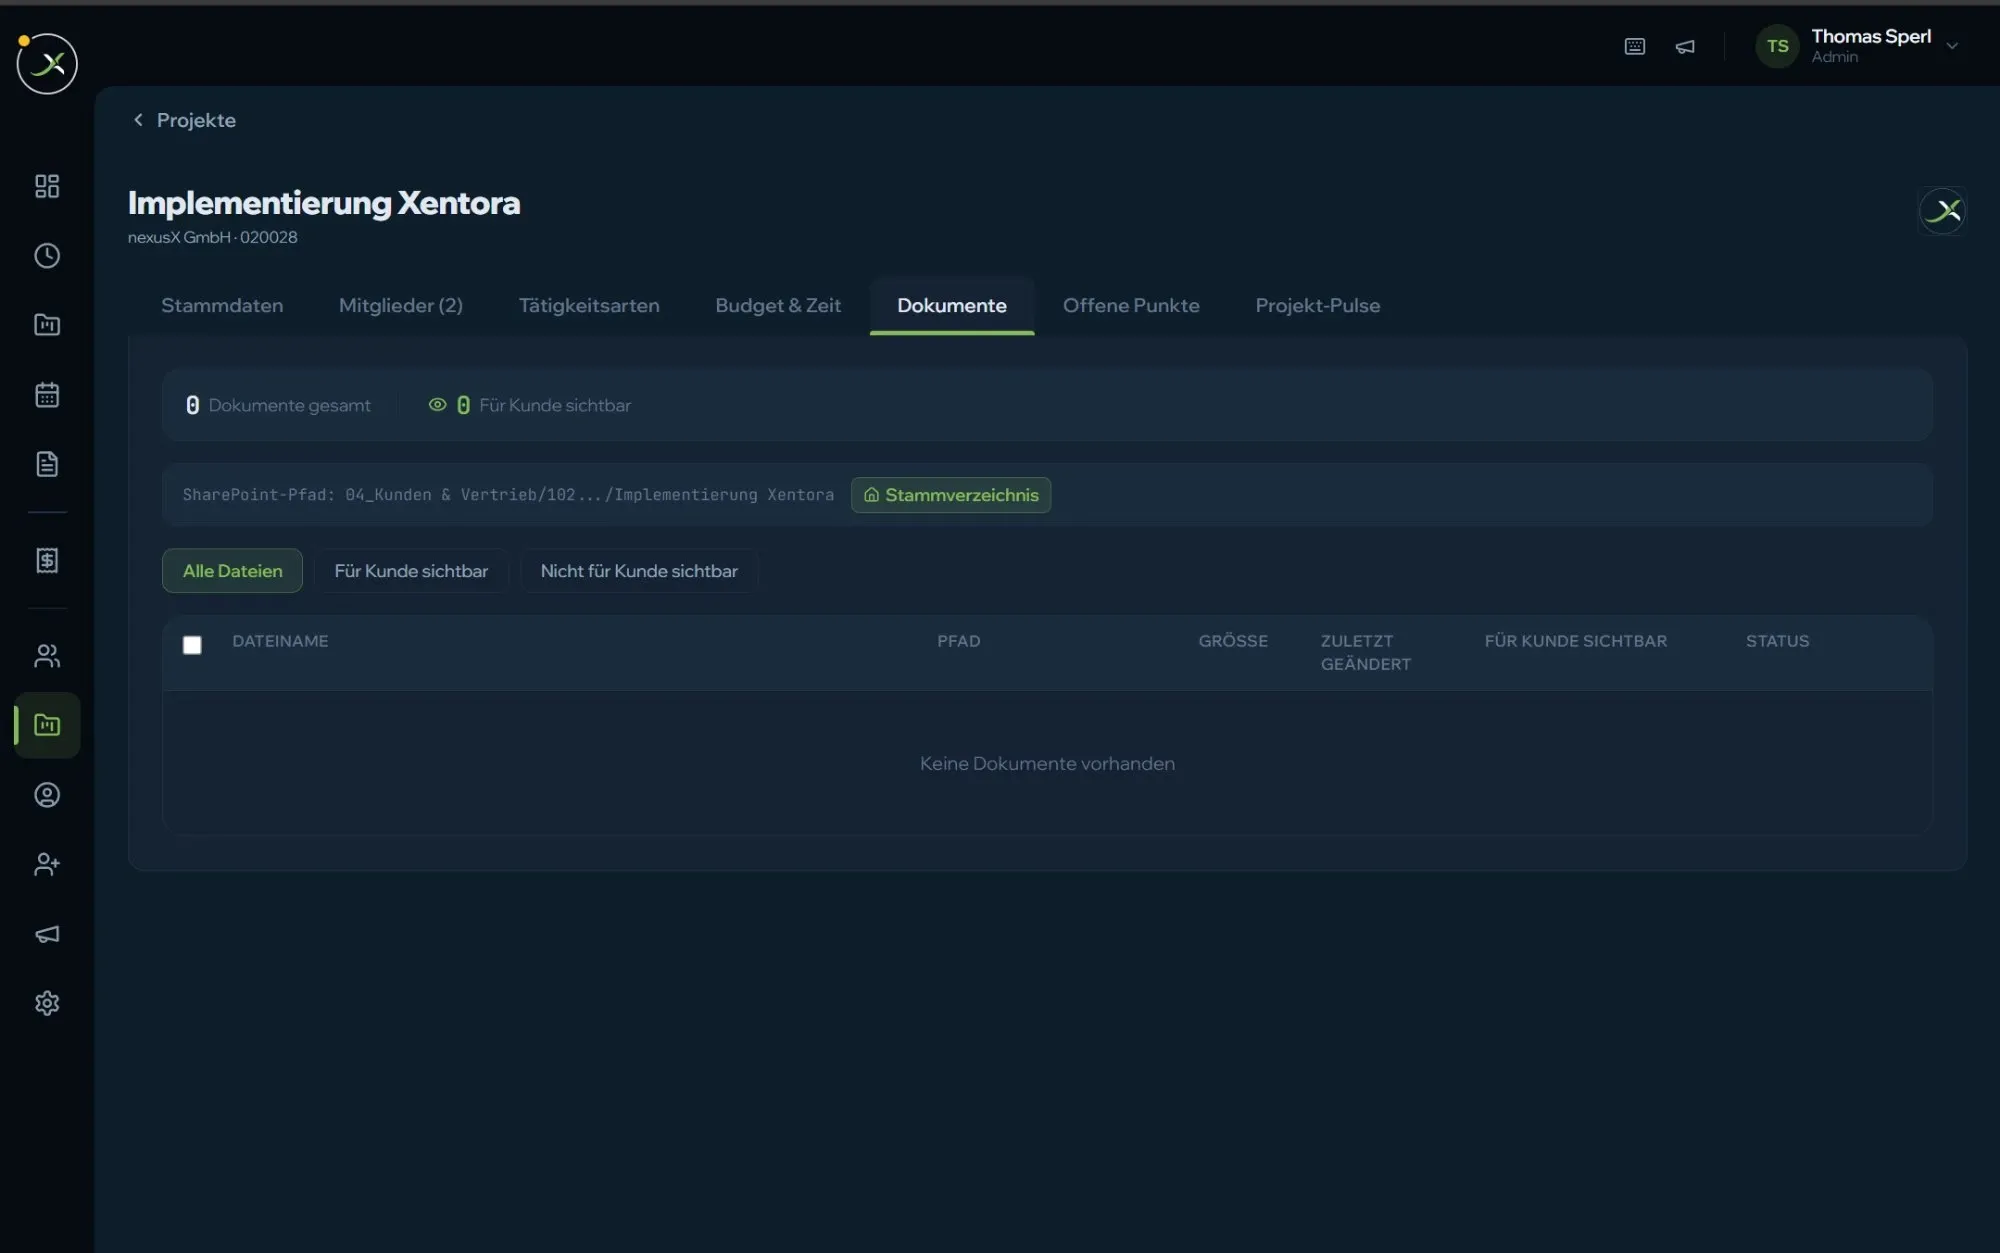Go back via Projekte link

[x=185, y=120]
